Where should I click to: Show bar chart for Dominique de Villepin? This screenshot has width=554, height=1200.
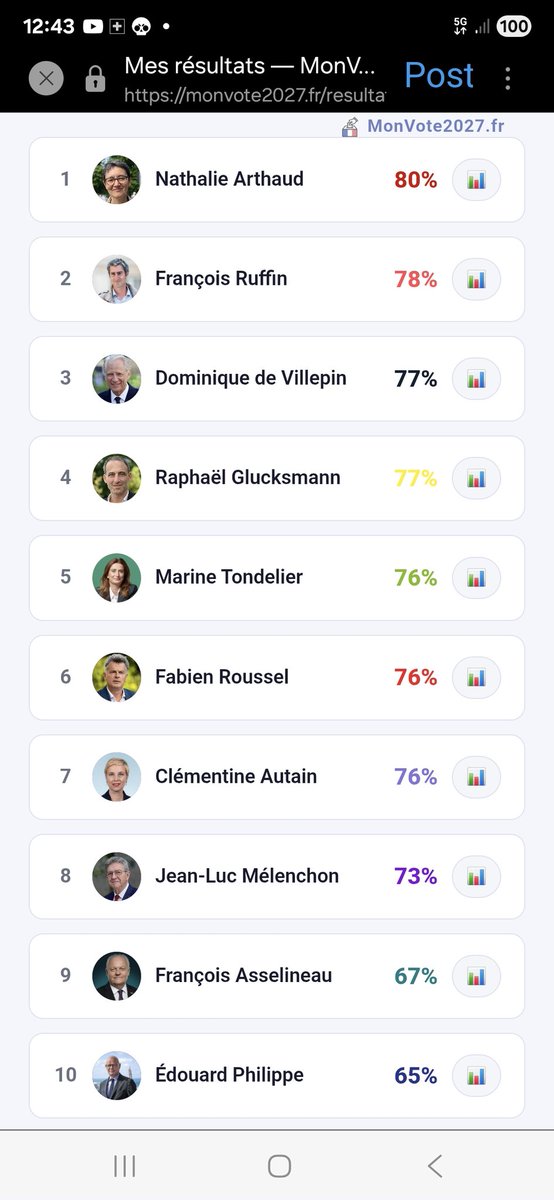click(476, 379)
